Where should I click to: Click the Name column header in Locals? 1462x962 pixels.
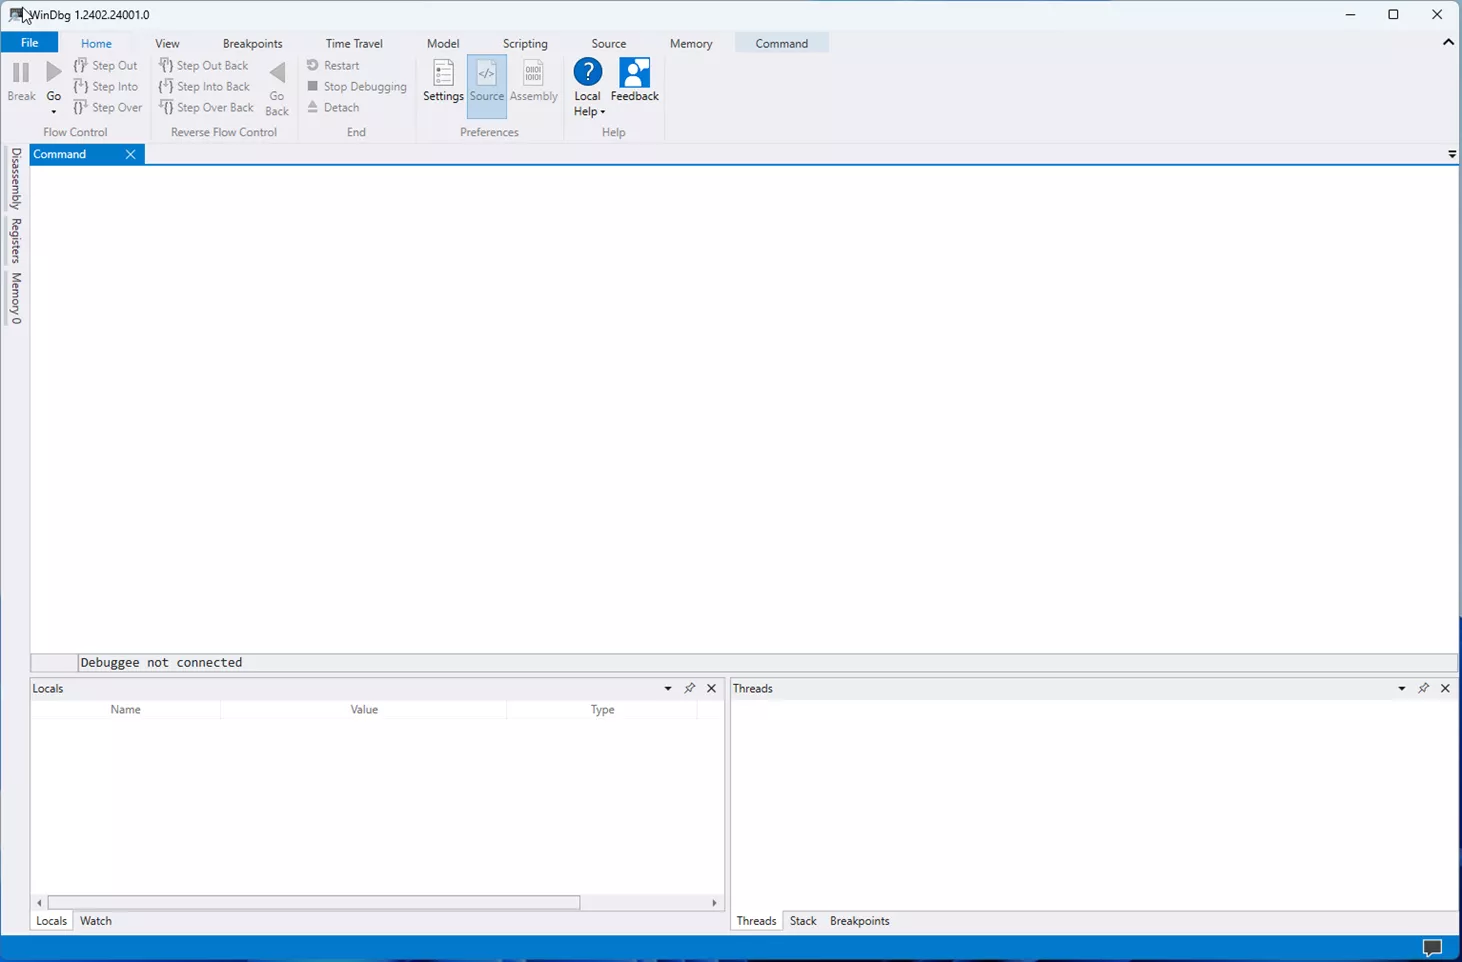[x=125, y=709]
